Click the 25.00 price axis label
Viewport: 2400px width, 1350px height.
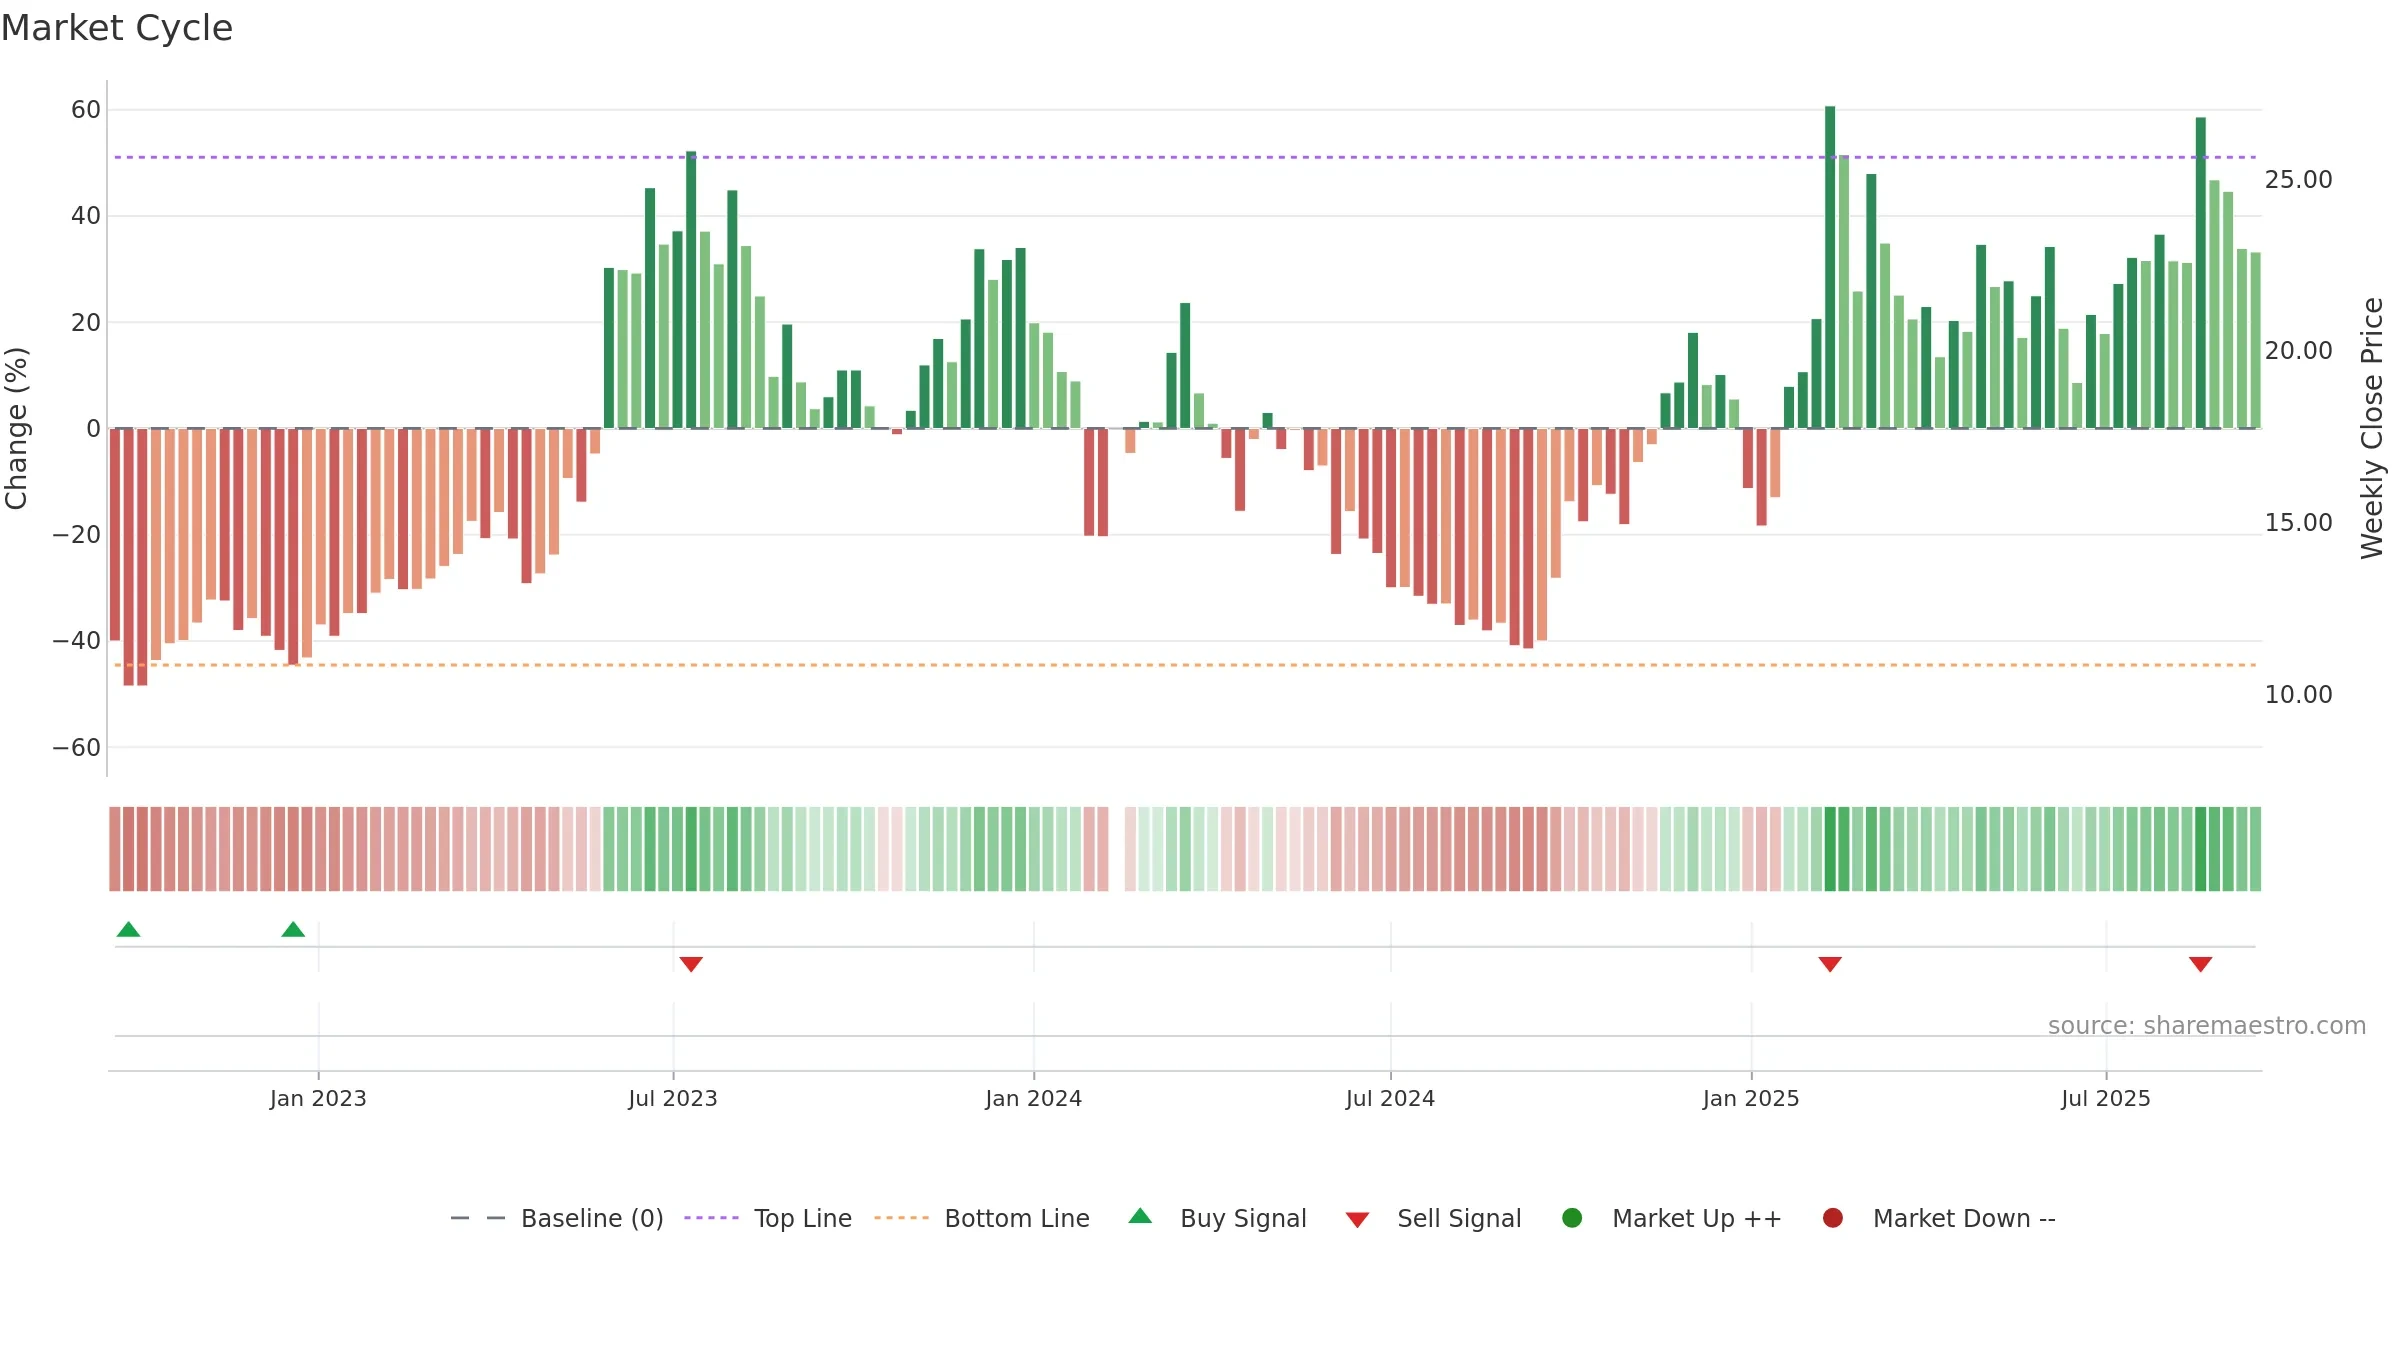2298,180
